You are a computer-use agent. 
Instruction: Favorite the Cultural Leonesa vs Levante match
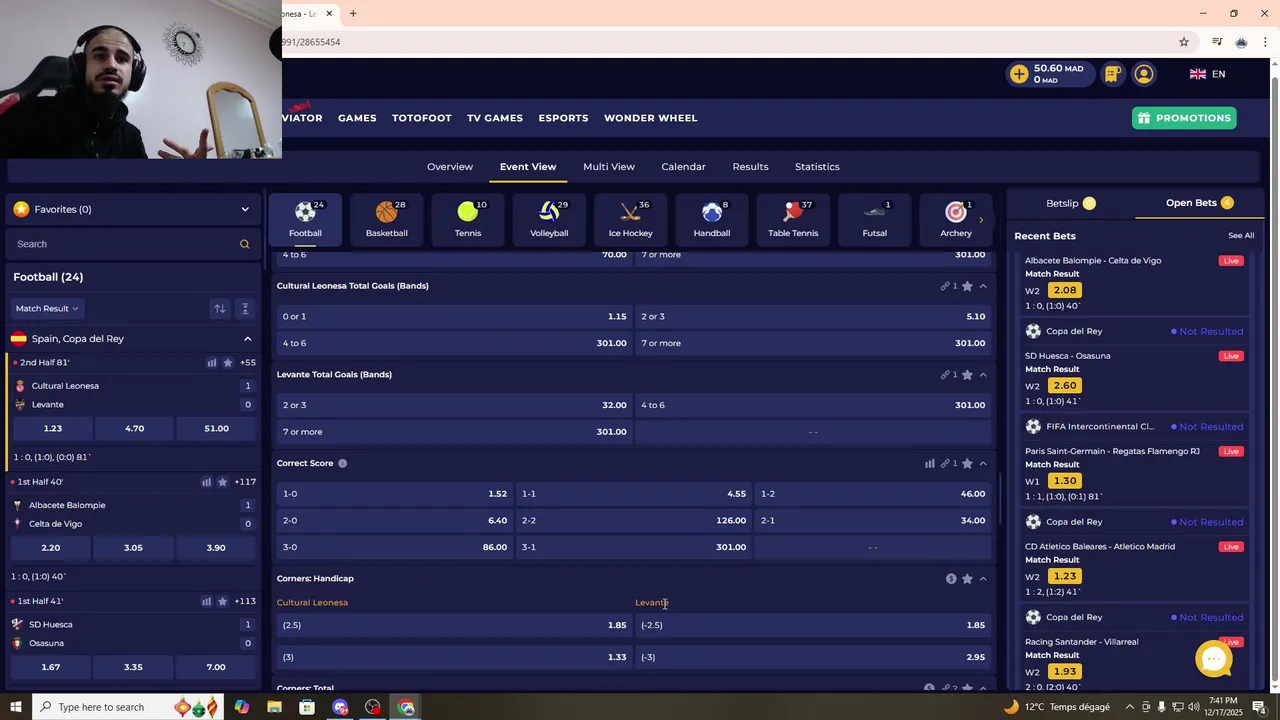(228, 363)
